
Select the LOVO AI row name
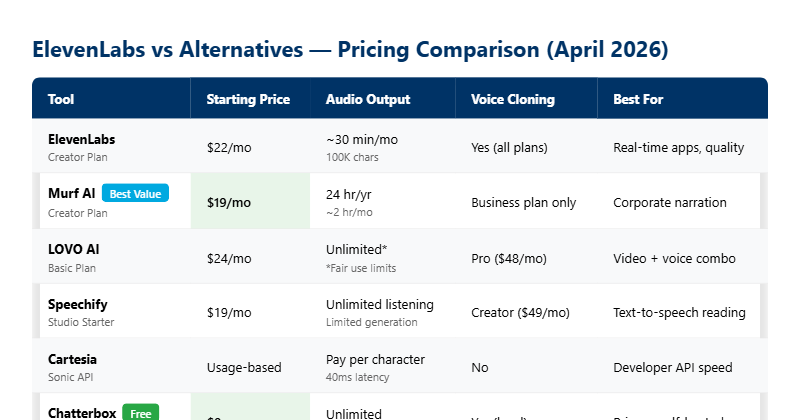pos(73,249)
